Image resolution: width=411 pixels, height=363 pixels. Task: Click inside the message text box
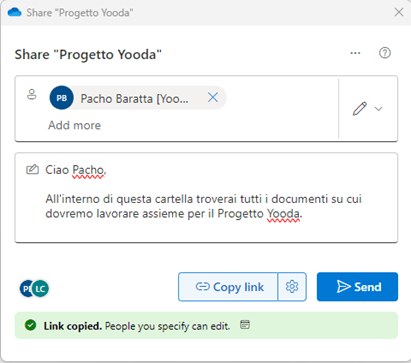point(206,198)
